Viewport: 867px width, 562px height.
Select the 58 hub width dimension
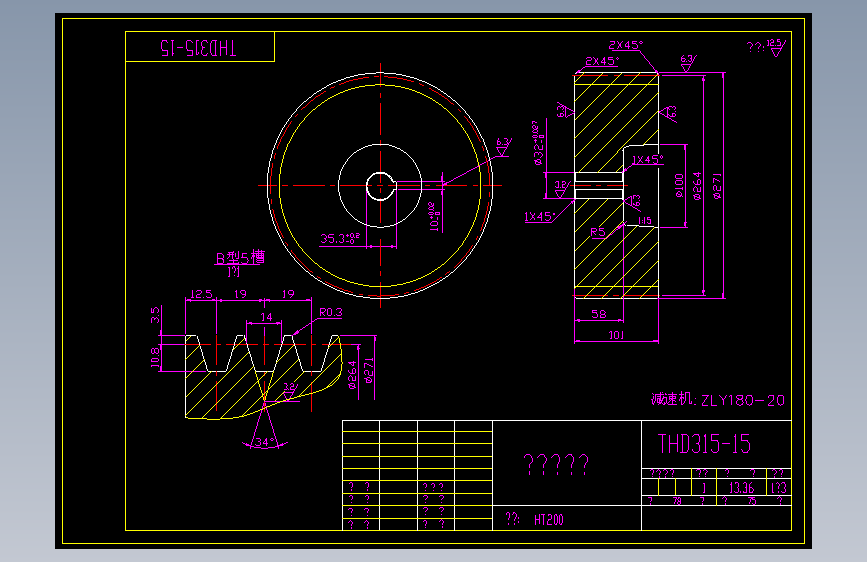(599, 314)
